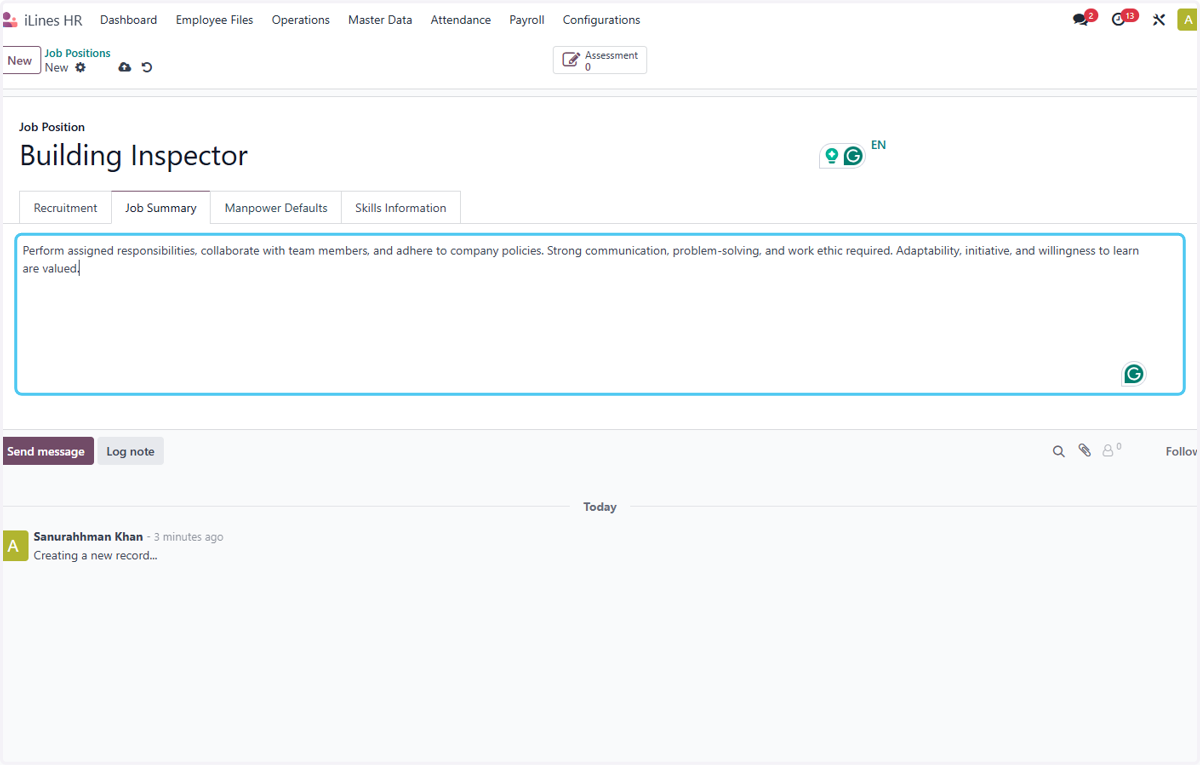Image resolution: width=1200 pixels, height=765 pixels.
Task: Click the Log note button
Action: click(x=130, y=451)
